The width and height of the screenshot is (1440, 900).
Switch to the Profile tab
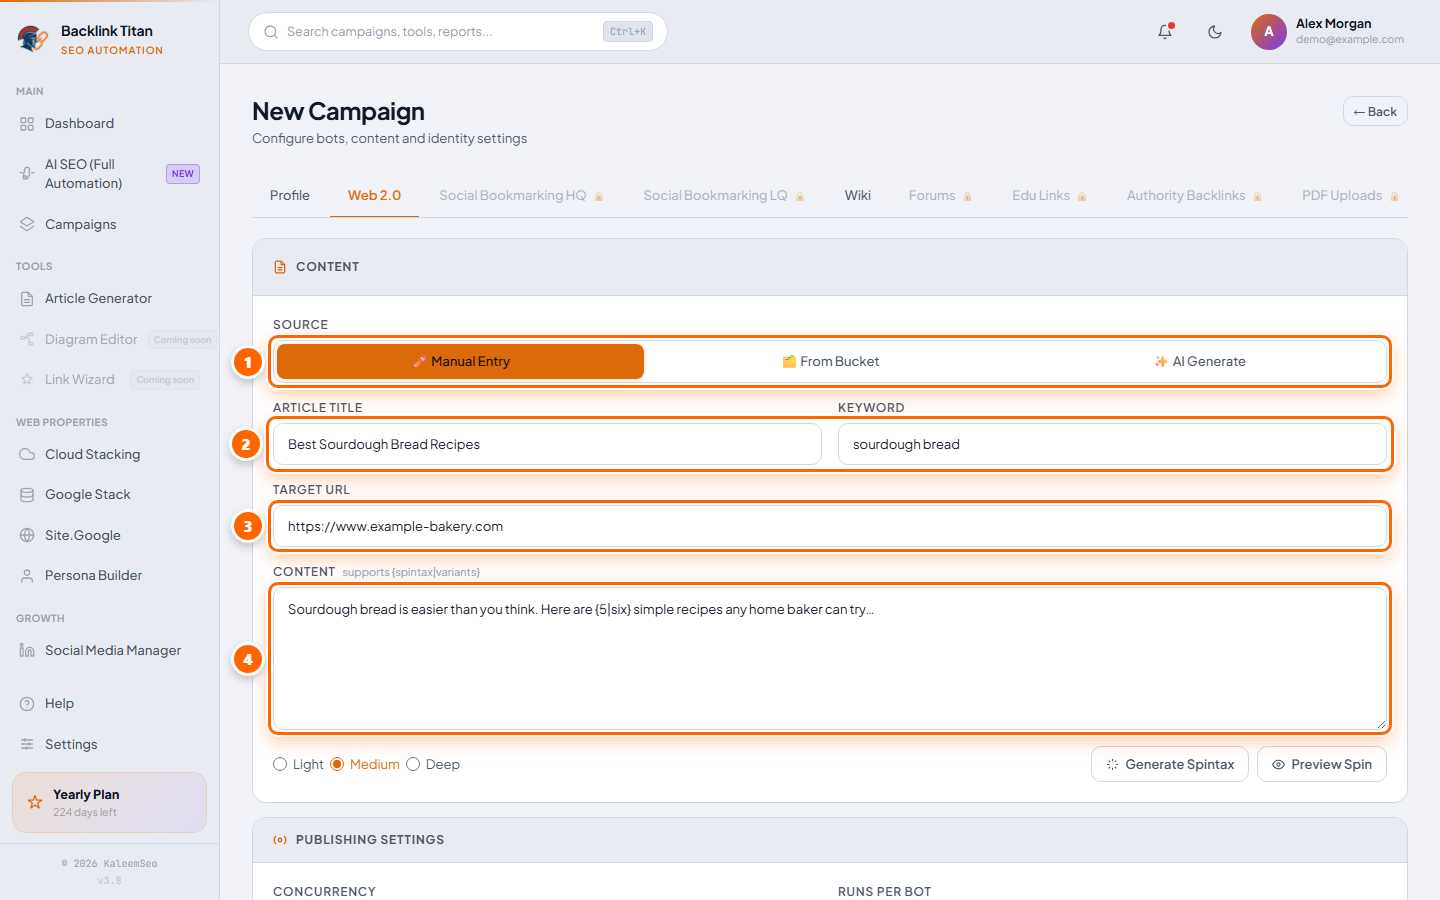pyautogui.click(x=290, y=195)
